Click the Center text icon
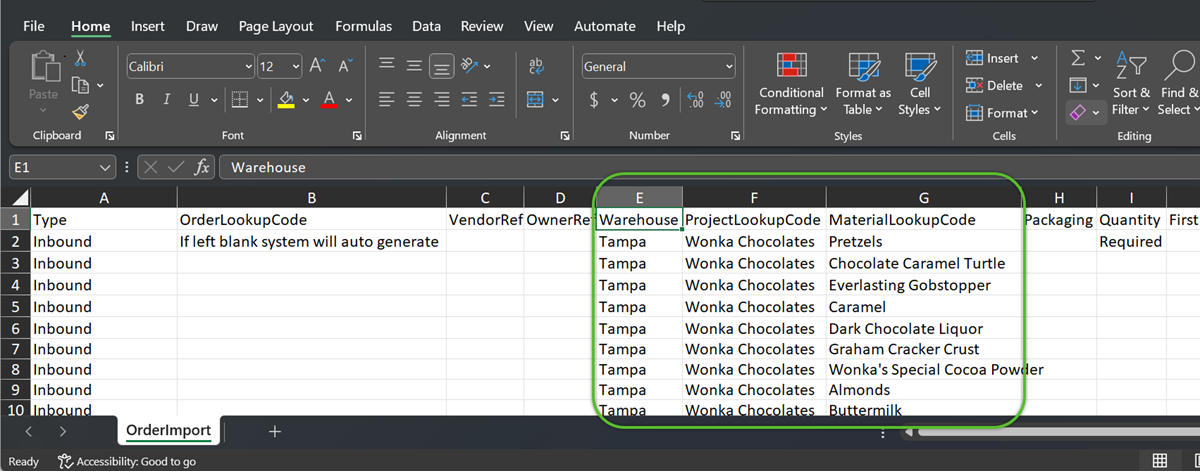 click(414, 99)
